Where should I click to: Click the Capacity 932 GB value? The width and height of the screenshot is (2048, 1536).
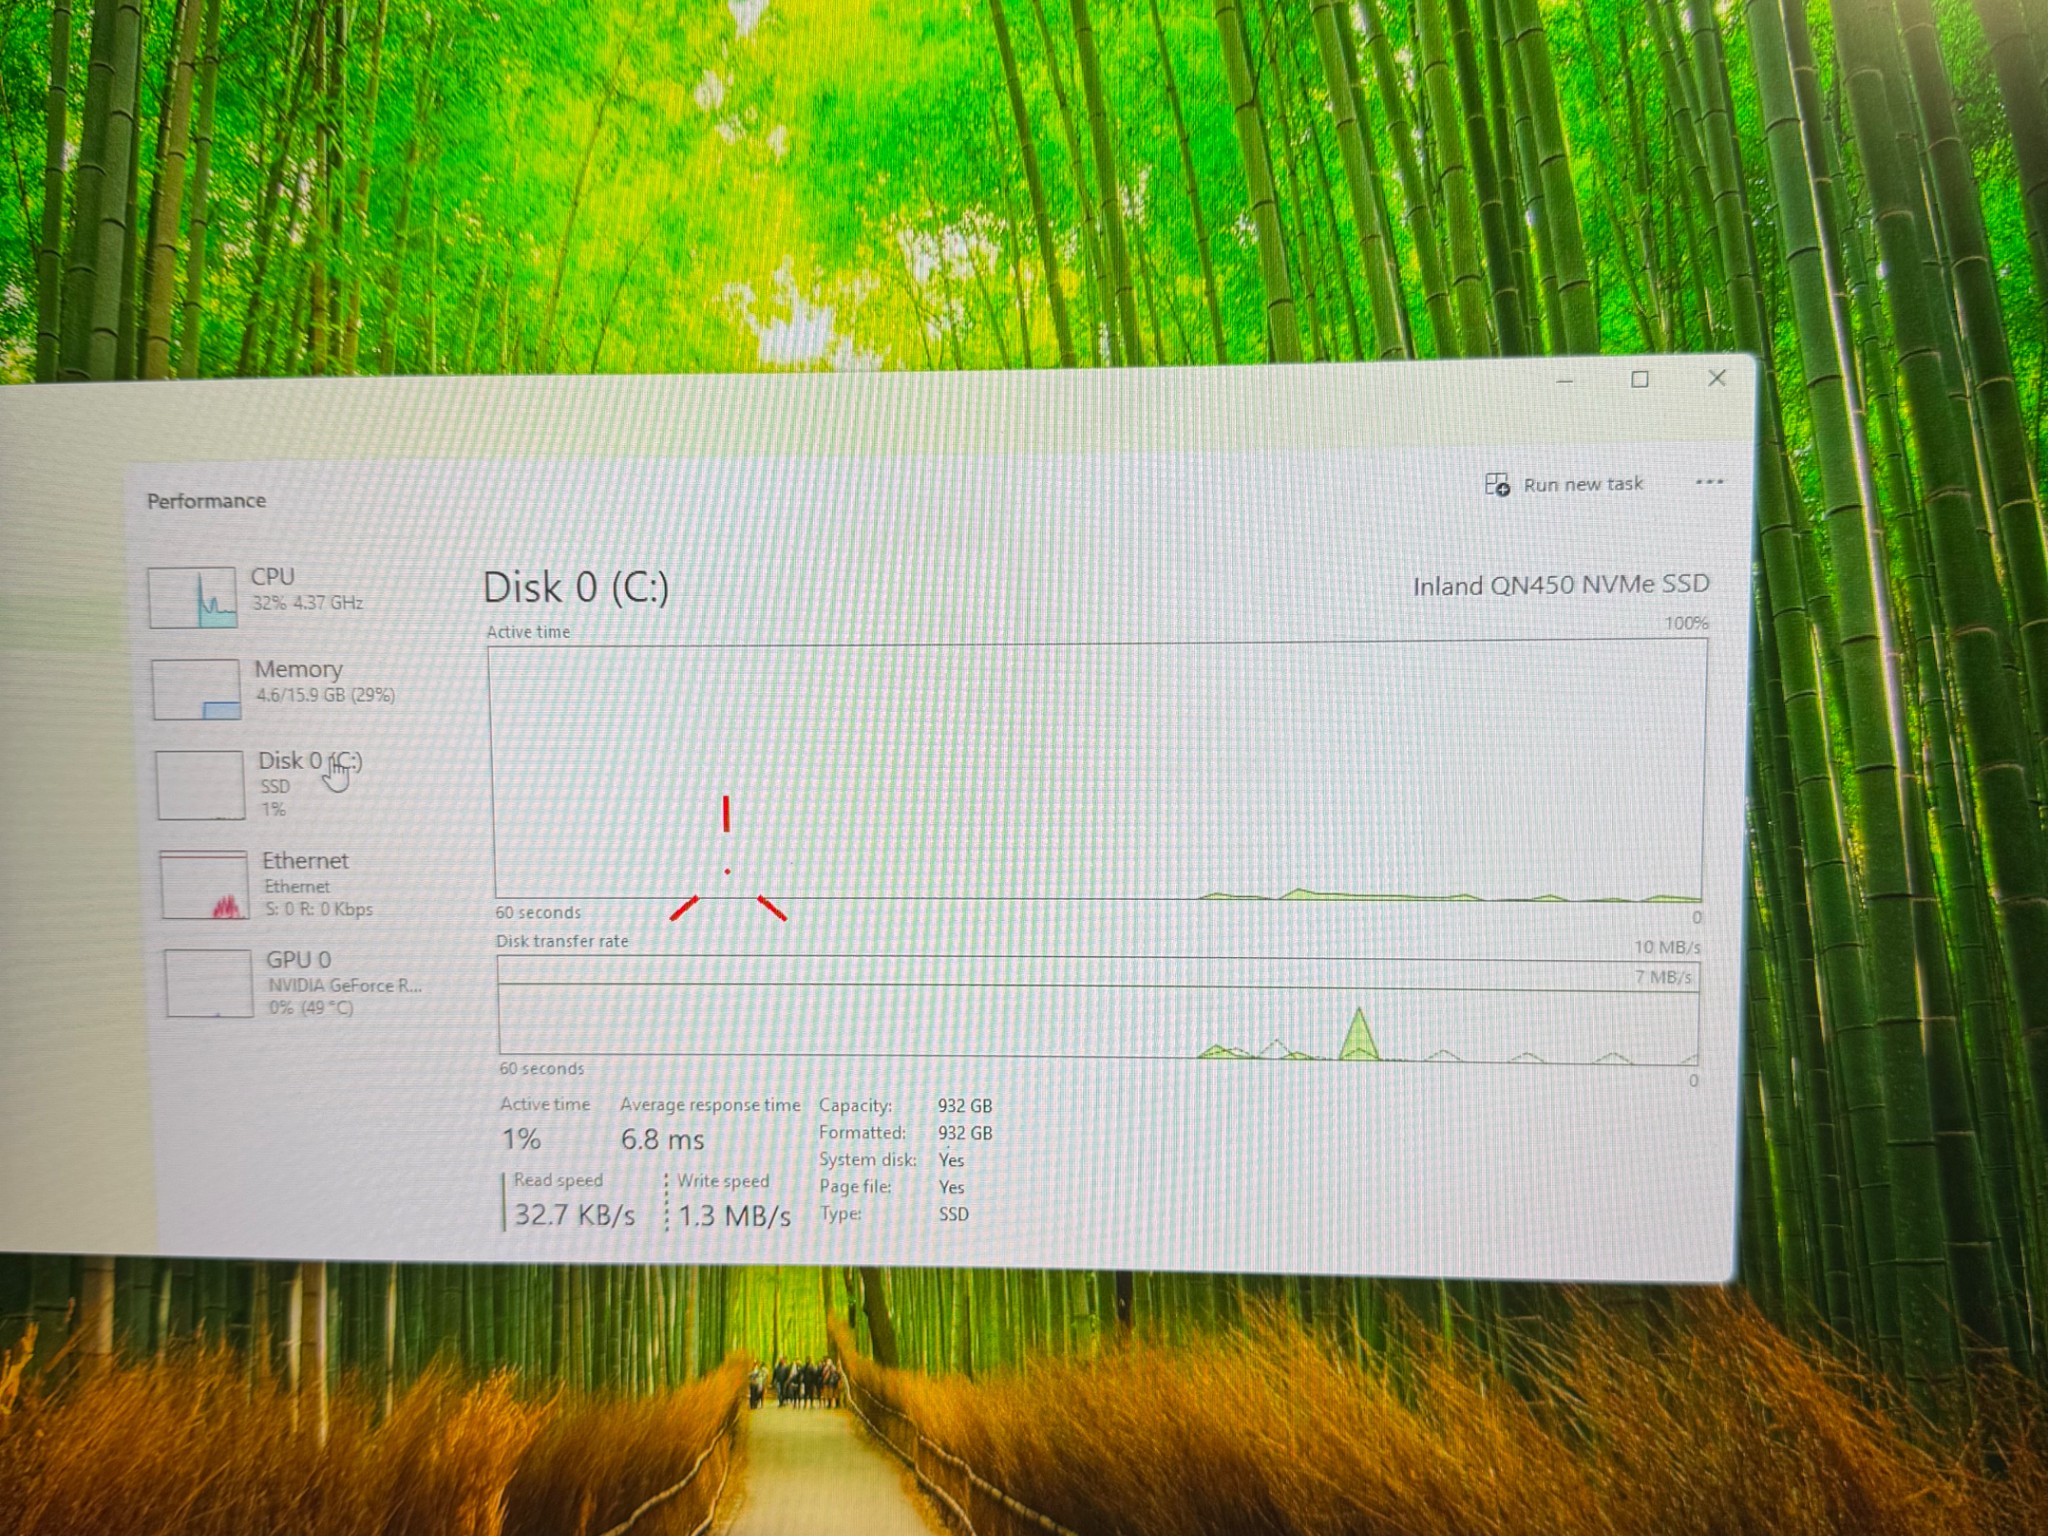point(965,1106)
